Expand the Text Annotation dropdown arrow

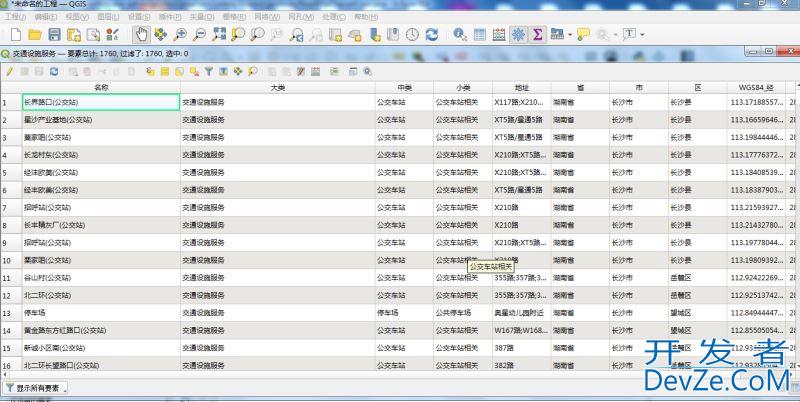tap(642, 35)
